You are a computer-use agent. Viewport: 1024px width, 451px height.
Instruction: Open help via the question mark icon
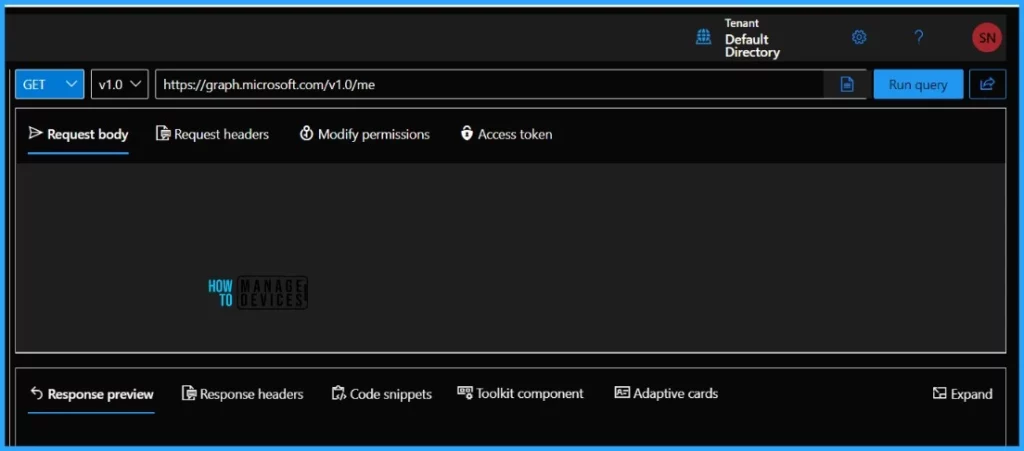(918, 37)
